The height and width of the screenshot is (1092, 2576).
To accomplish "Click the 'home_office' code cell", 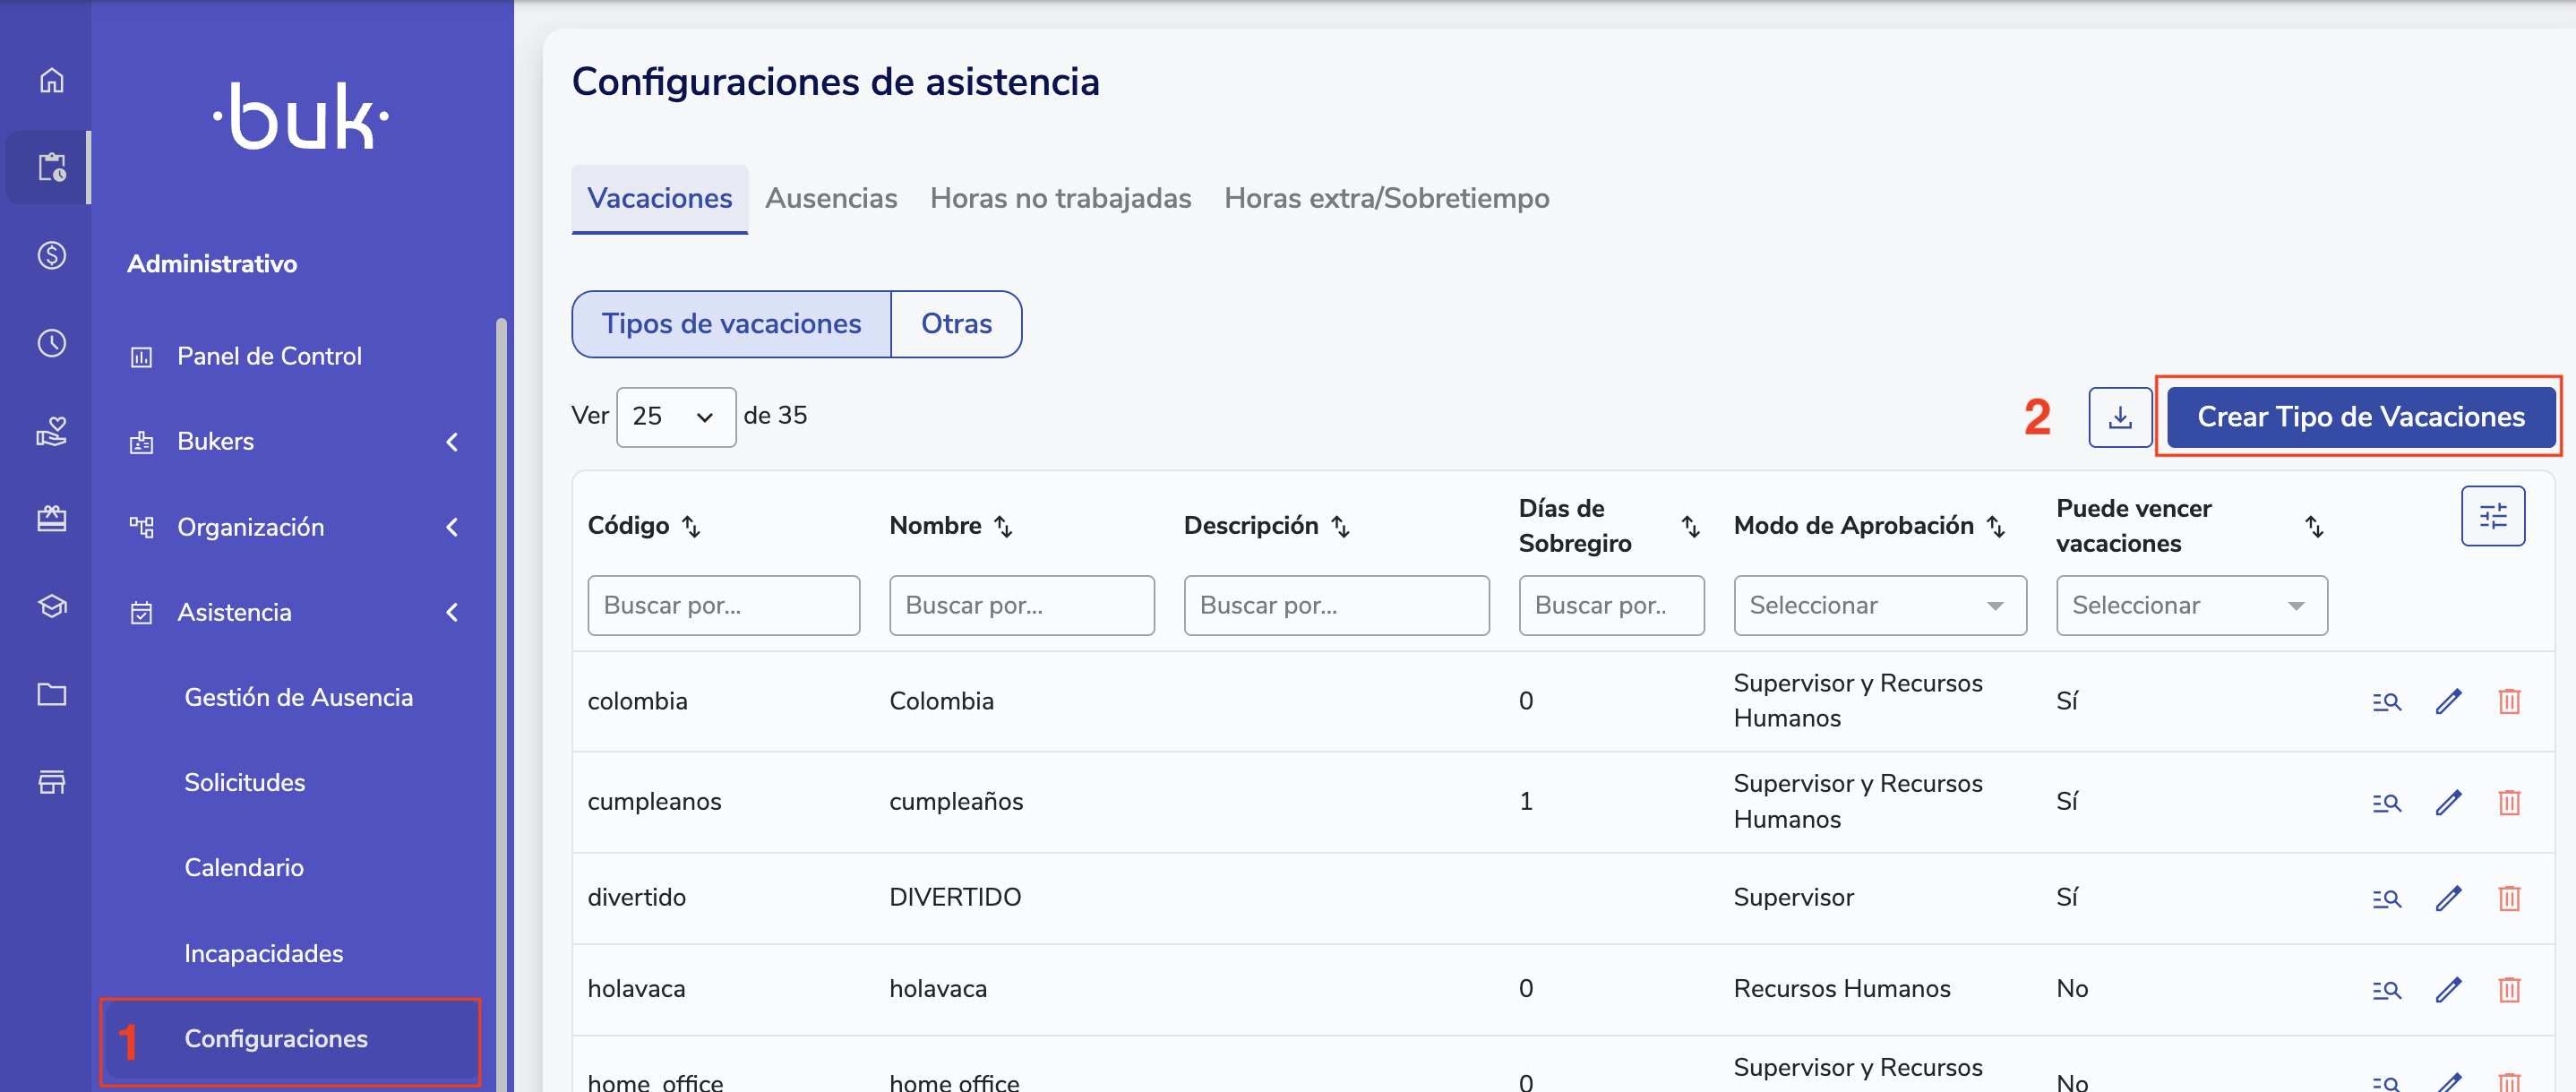I will [x=655, y=1082].
